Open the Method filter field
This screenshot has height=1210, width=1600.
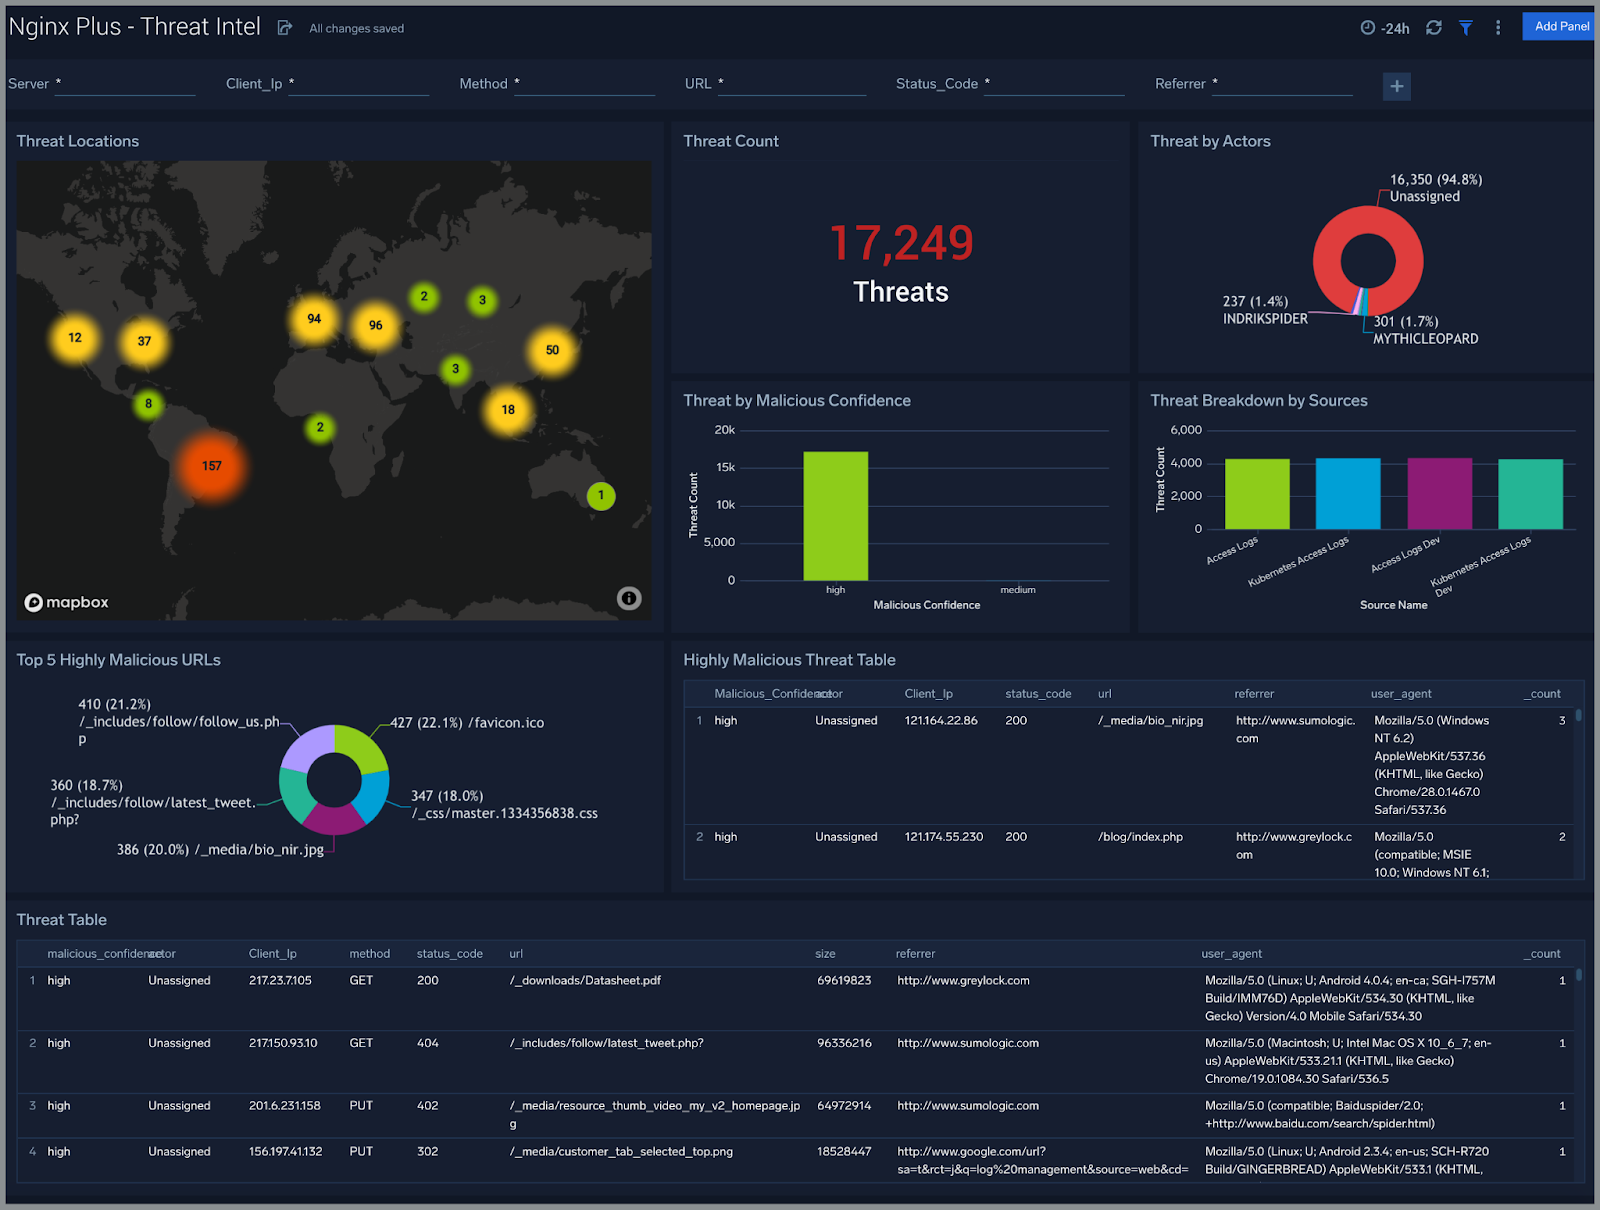pyautogui.click(x=585, y=84)
